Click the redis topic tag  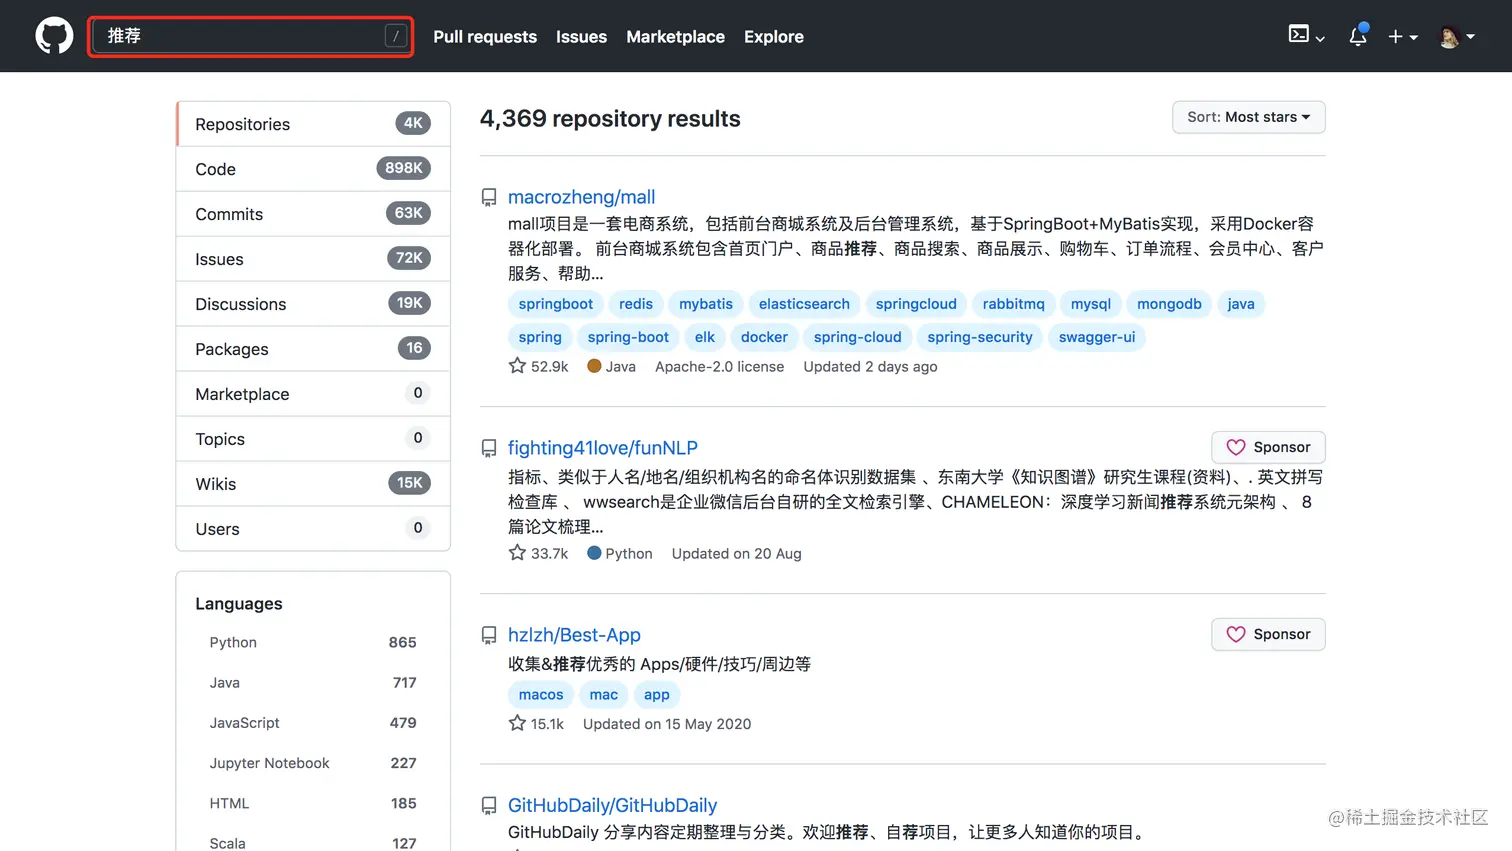[635, 304]
